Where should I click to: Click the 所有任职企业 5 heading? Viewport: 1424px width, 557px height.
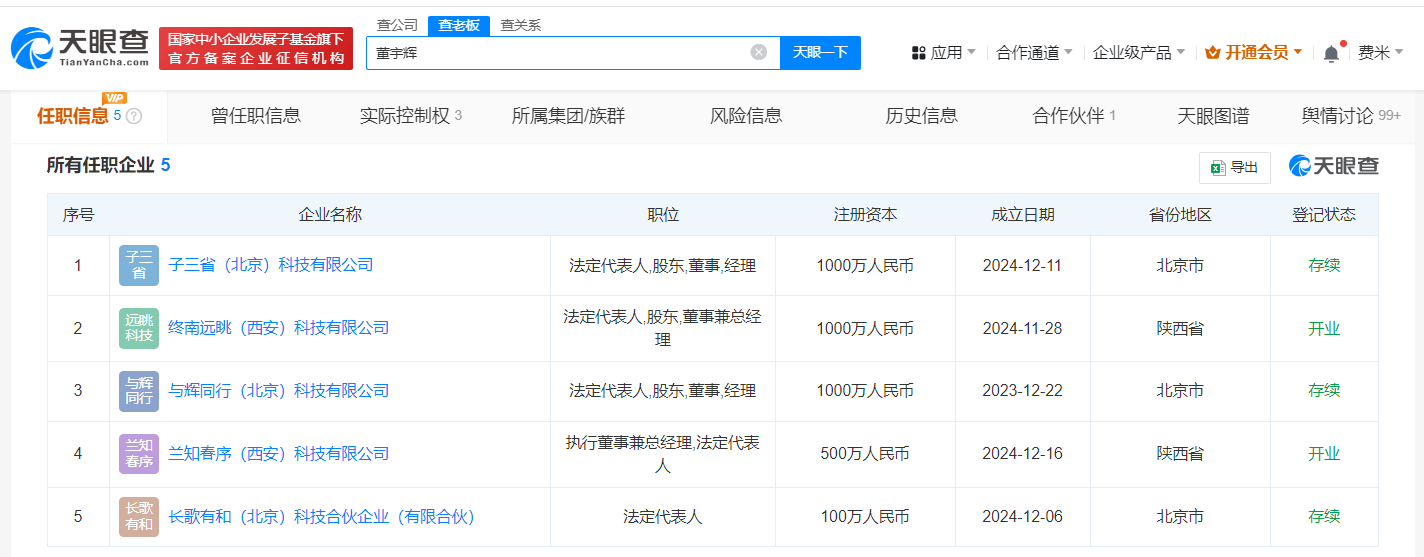tap(108, 165)
